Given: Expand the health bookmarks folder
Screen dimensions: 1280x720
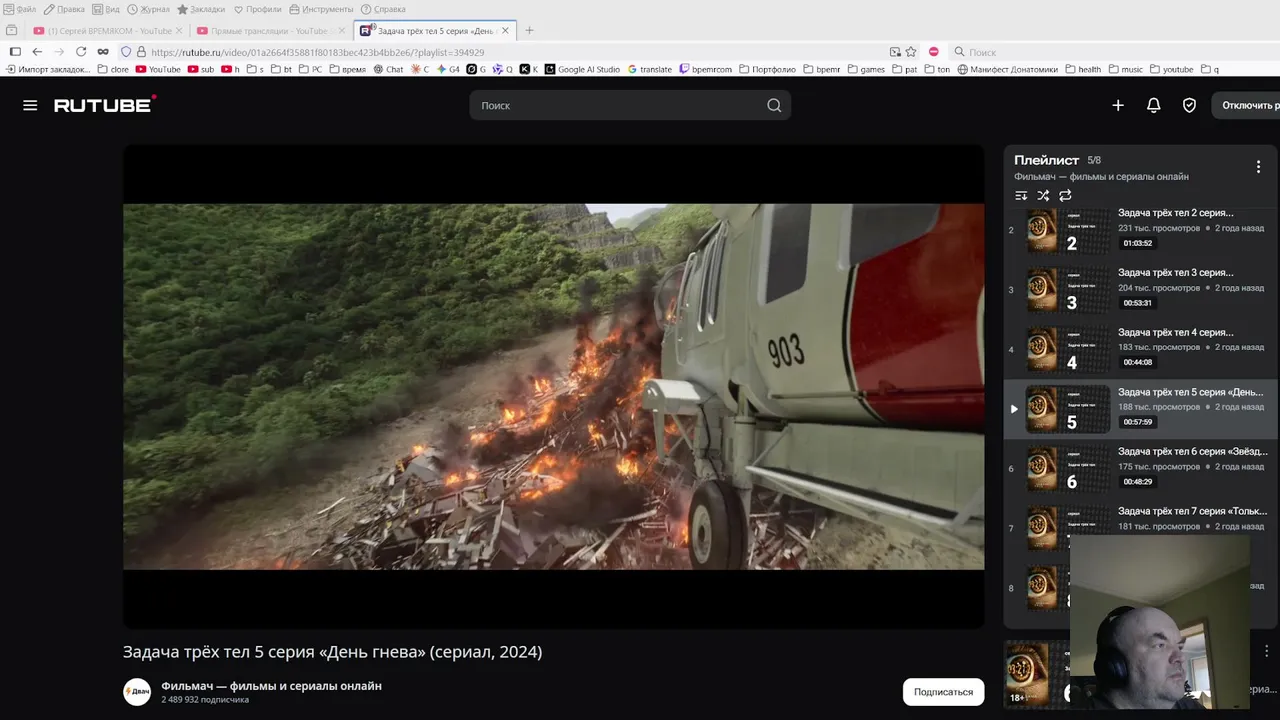Looking at the screenshot, I should coord(1083,69).
